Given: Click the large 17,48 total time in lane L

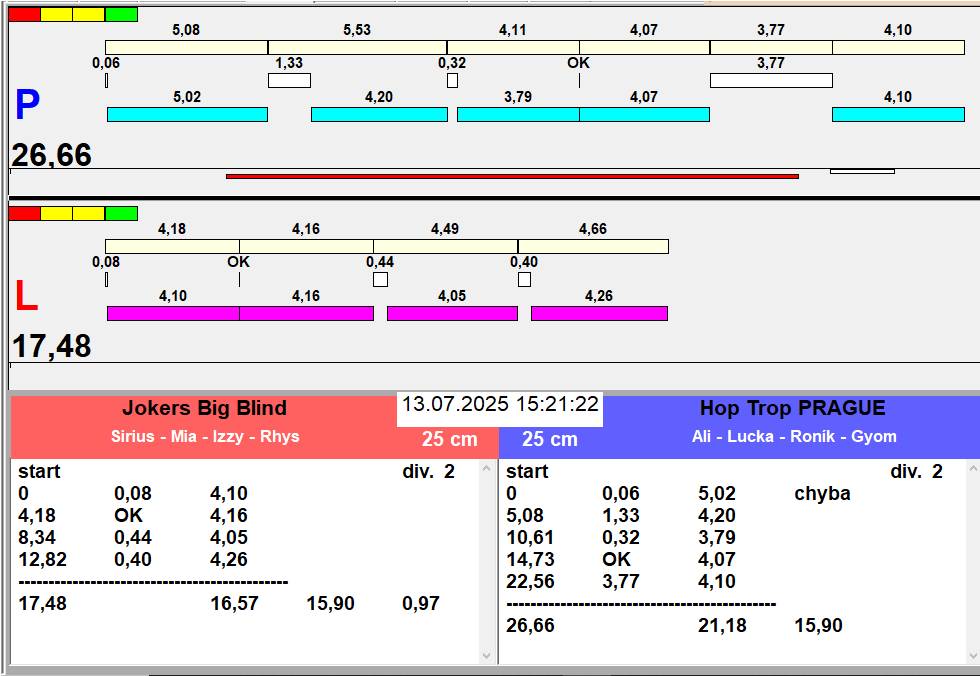Looking at the screenshot, I should tap(52, 346).
